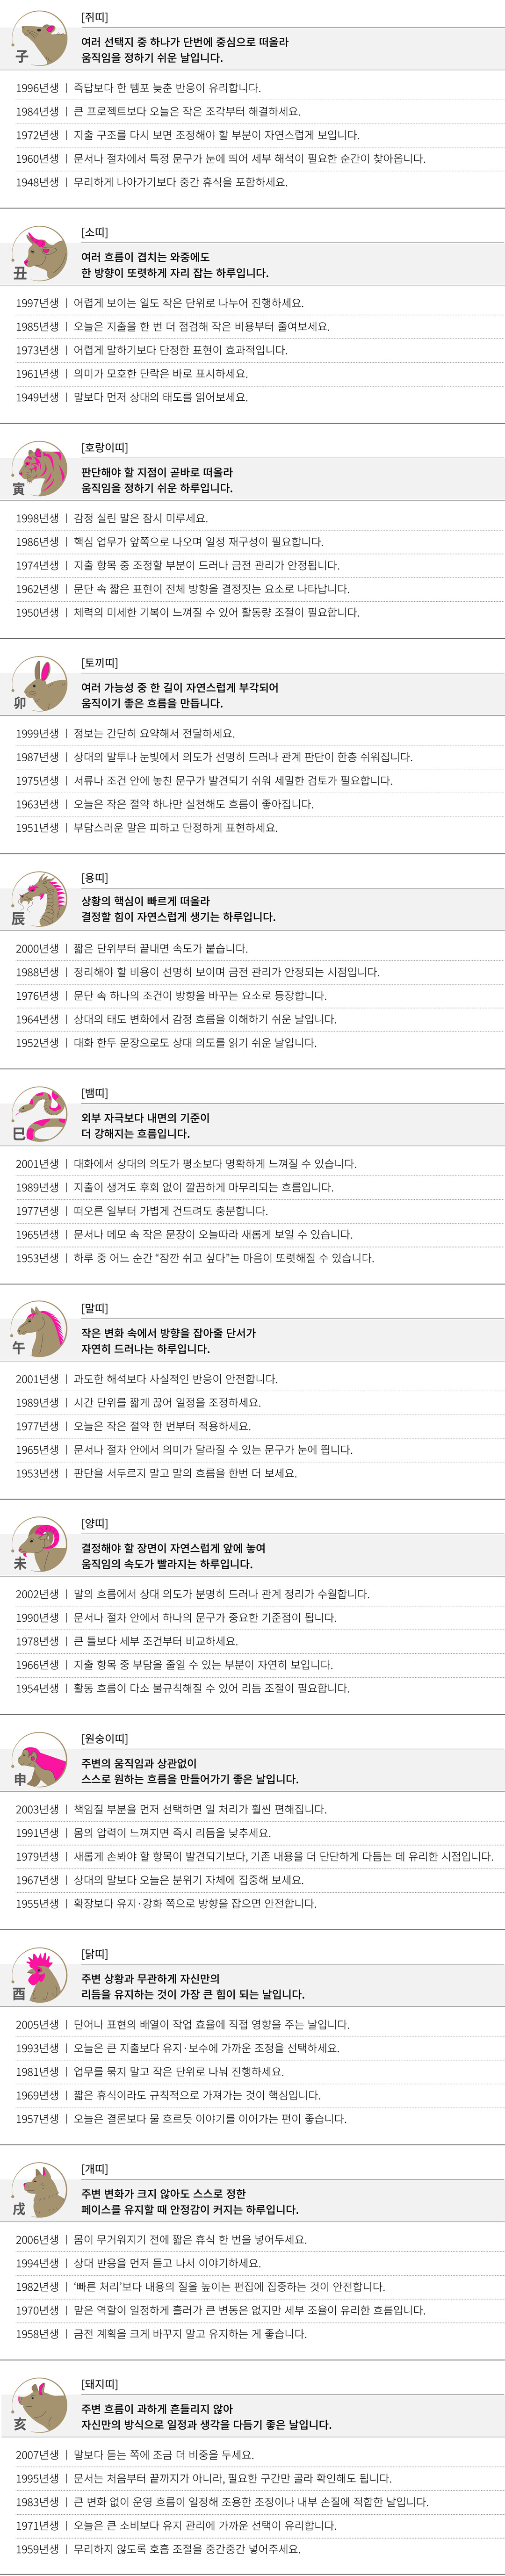Select the monkey (원숭이띠) zodiac icon
Screen dimensions: 505x2576
tap(40, 1760)
